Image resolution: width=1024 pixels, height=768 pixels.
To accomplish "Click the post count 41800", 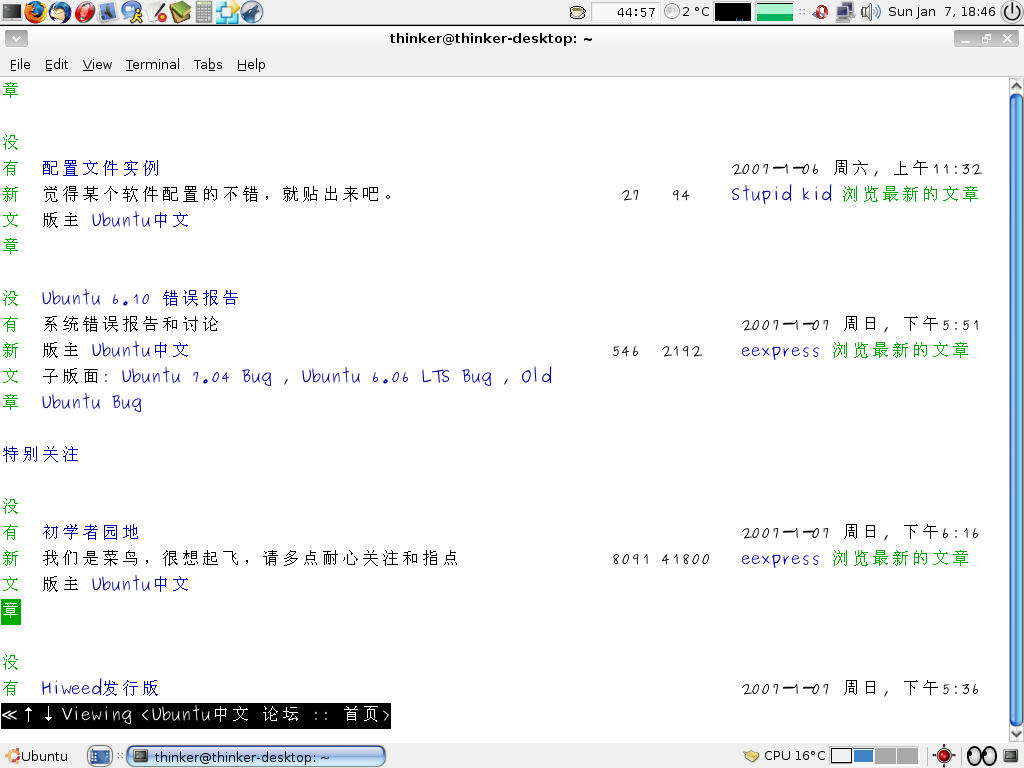I will [x=686, y=559].
